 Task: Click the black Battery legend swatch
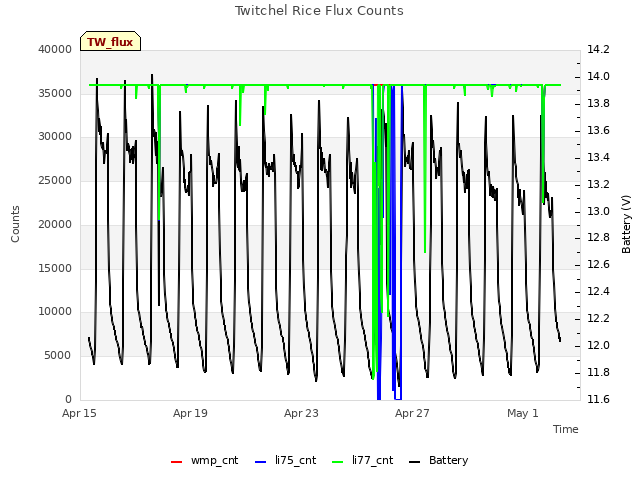[x=414, y=462]
